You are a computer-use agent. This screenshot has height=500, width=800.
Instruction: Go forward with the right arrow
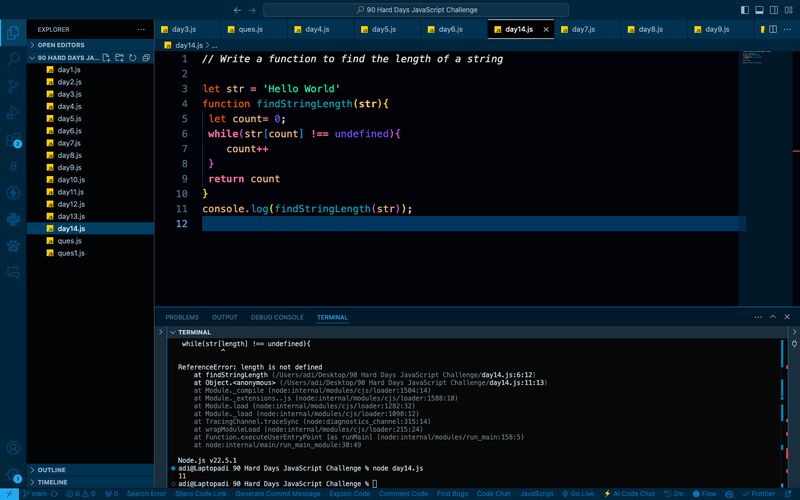[x=252, y=10]
